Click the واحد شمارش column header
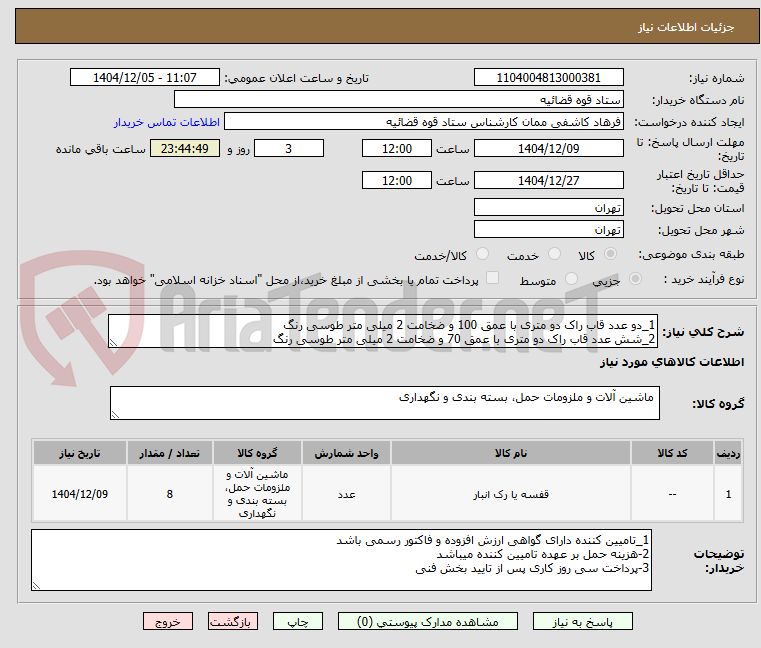Image resolution: width=761 pixels, height=648 pixels. [346, 453]
